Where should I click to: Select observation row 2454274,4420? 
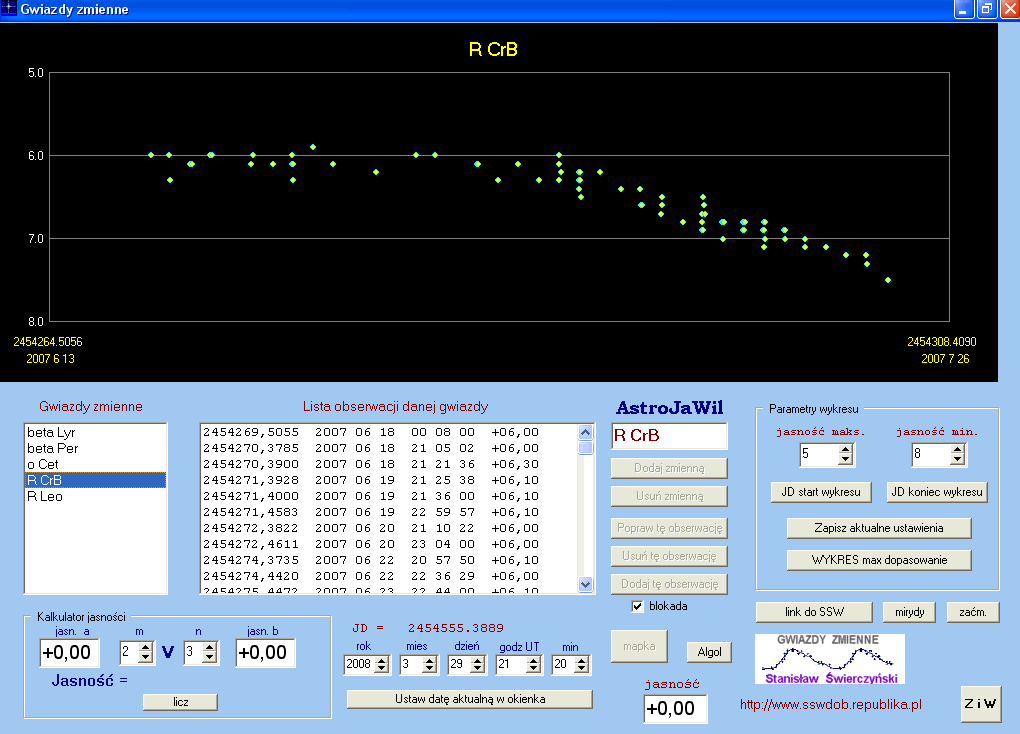[389, 576]
